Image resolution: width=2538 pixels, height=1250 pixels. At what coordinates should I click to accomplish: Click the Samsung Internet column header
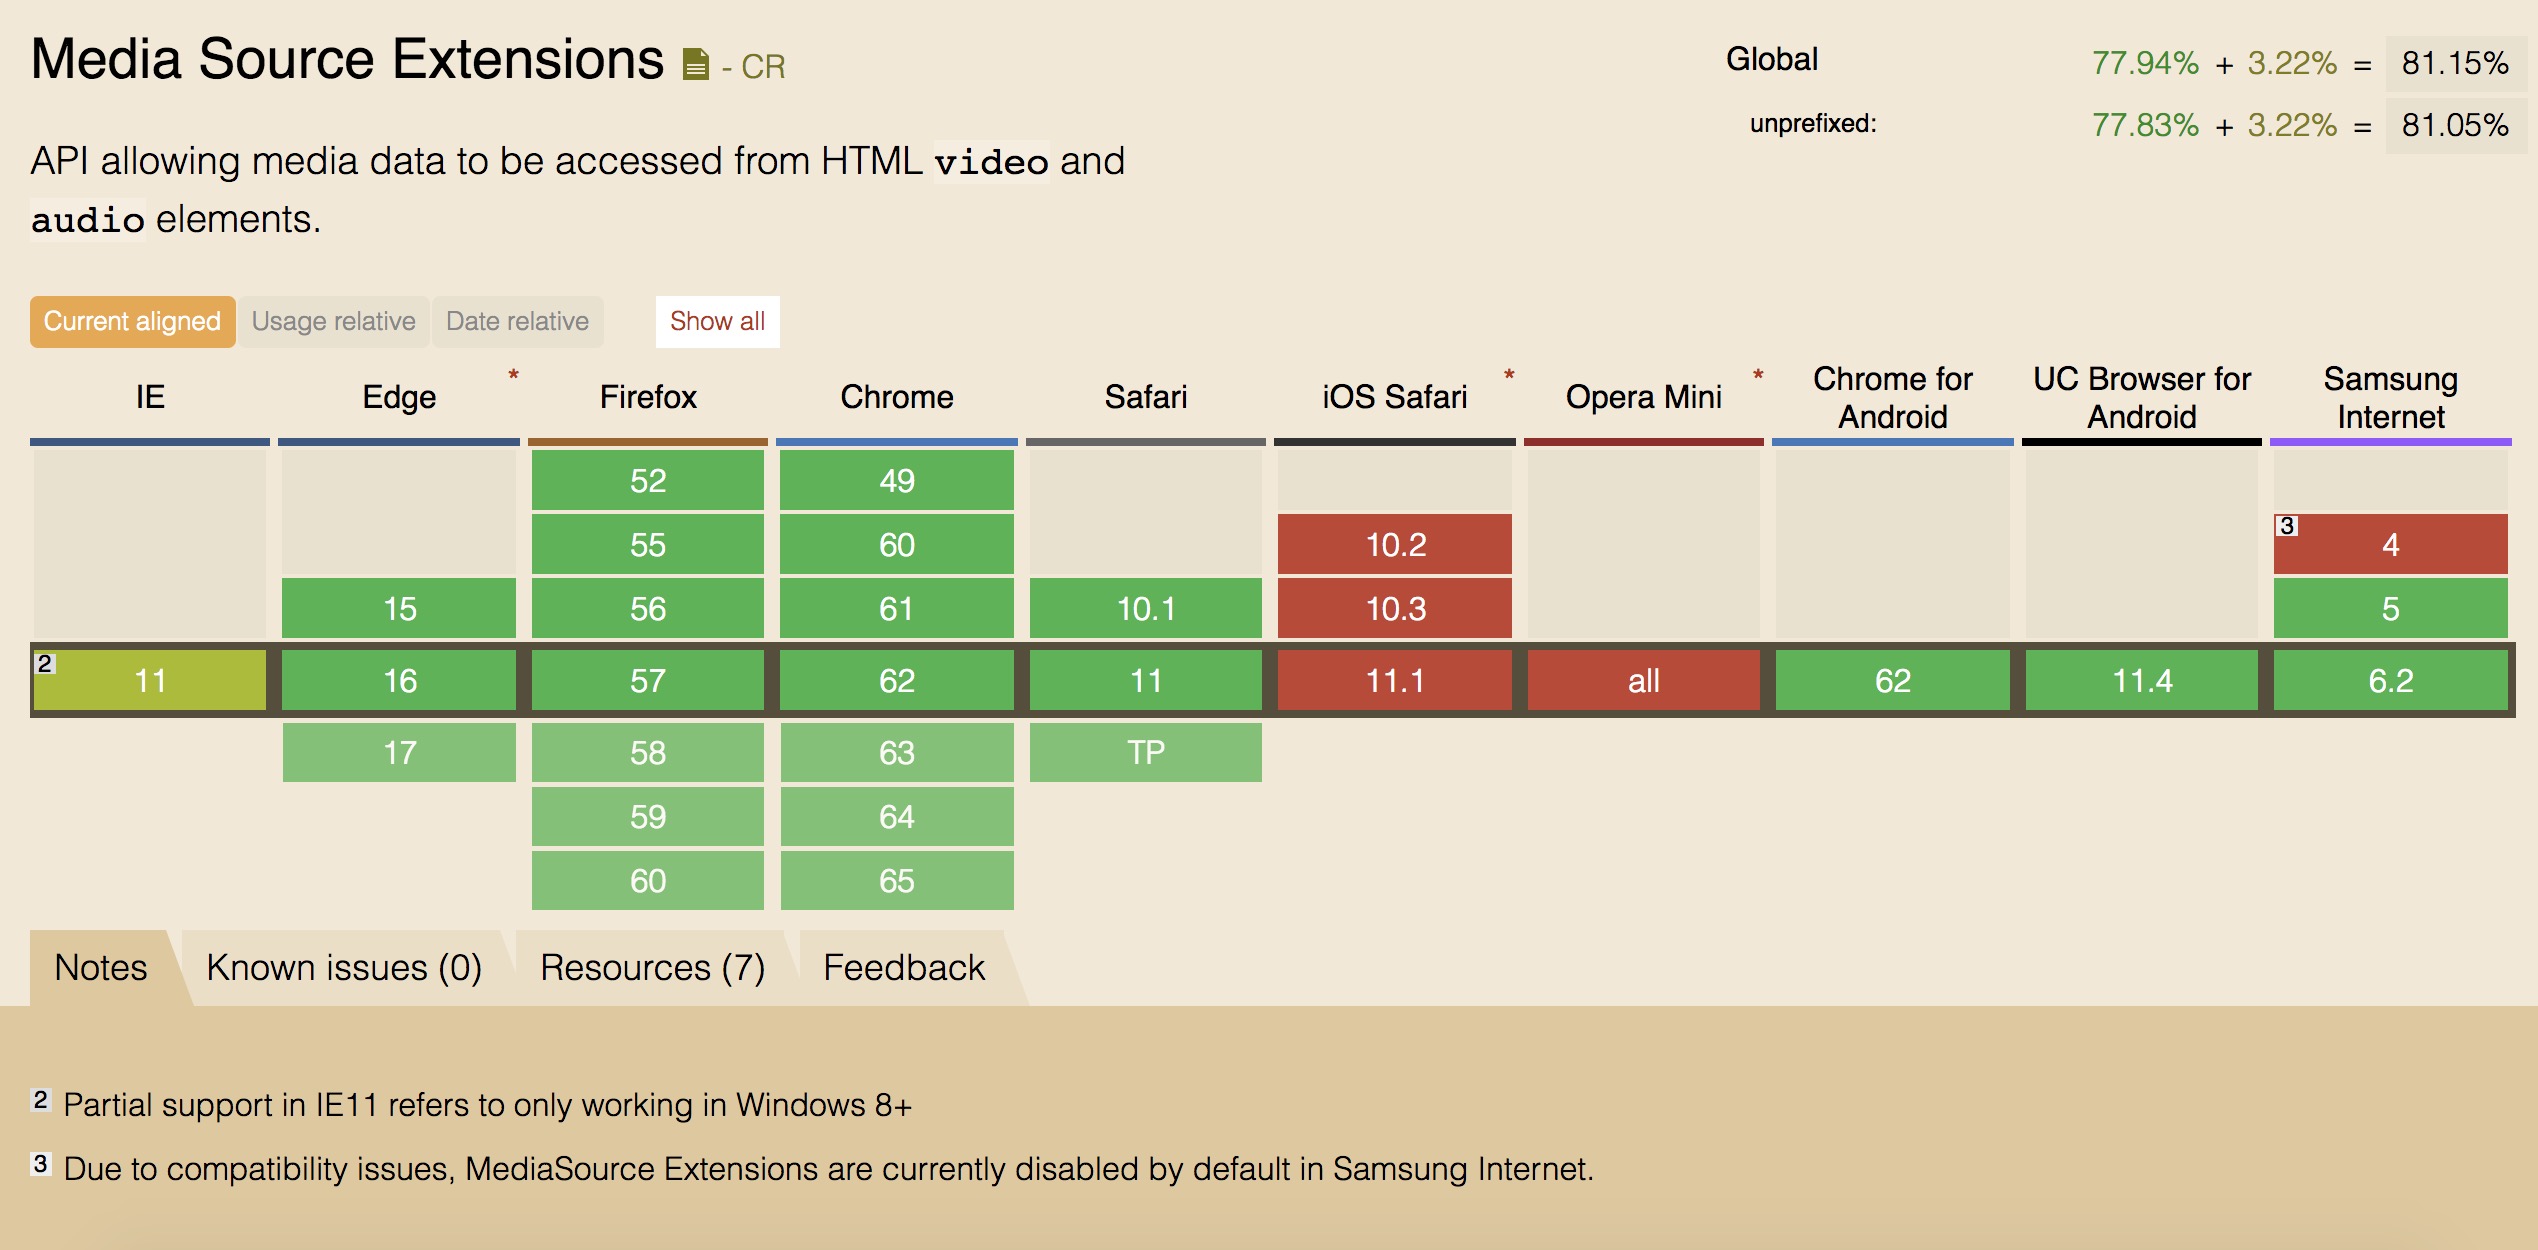(2391, 397)
